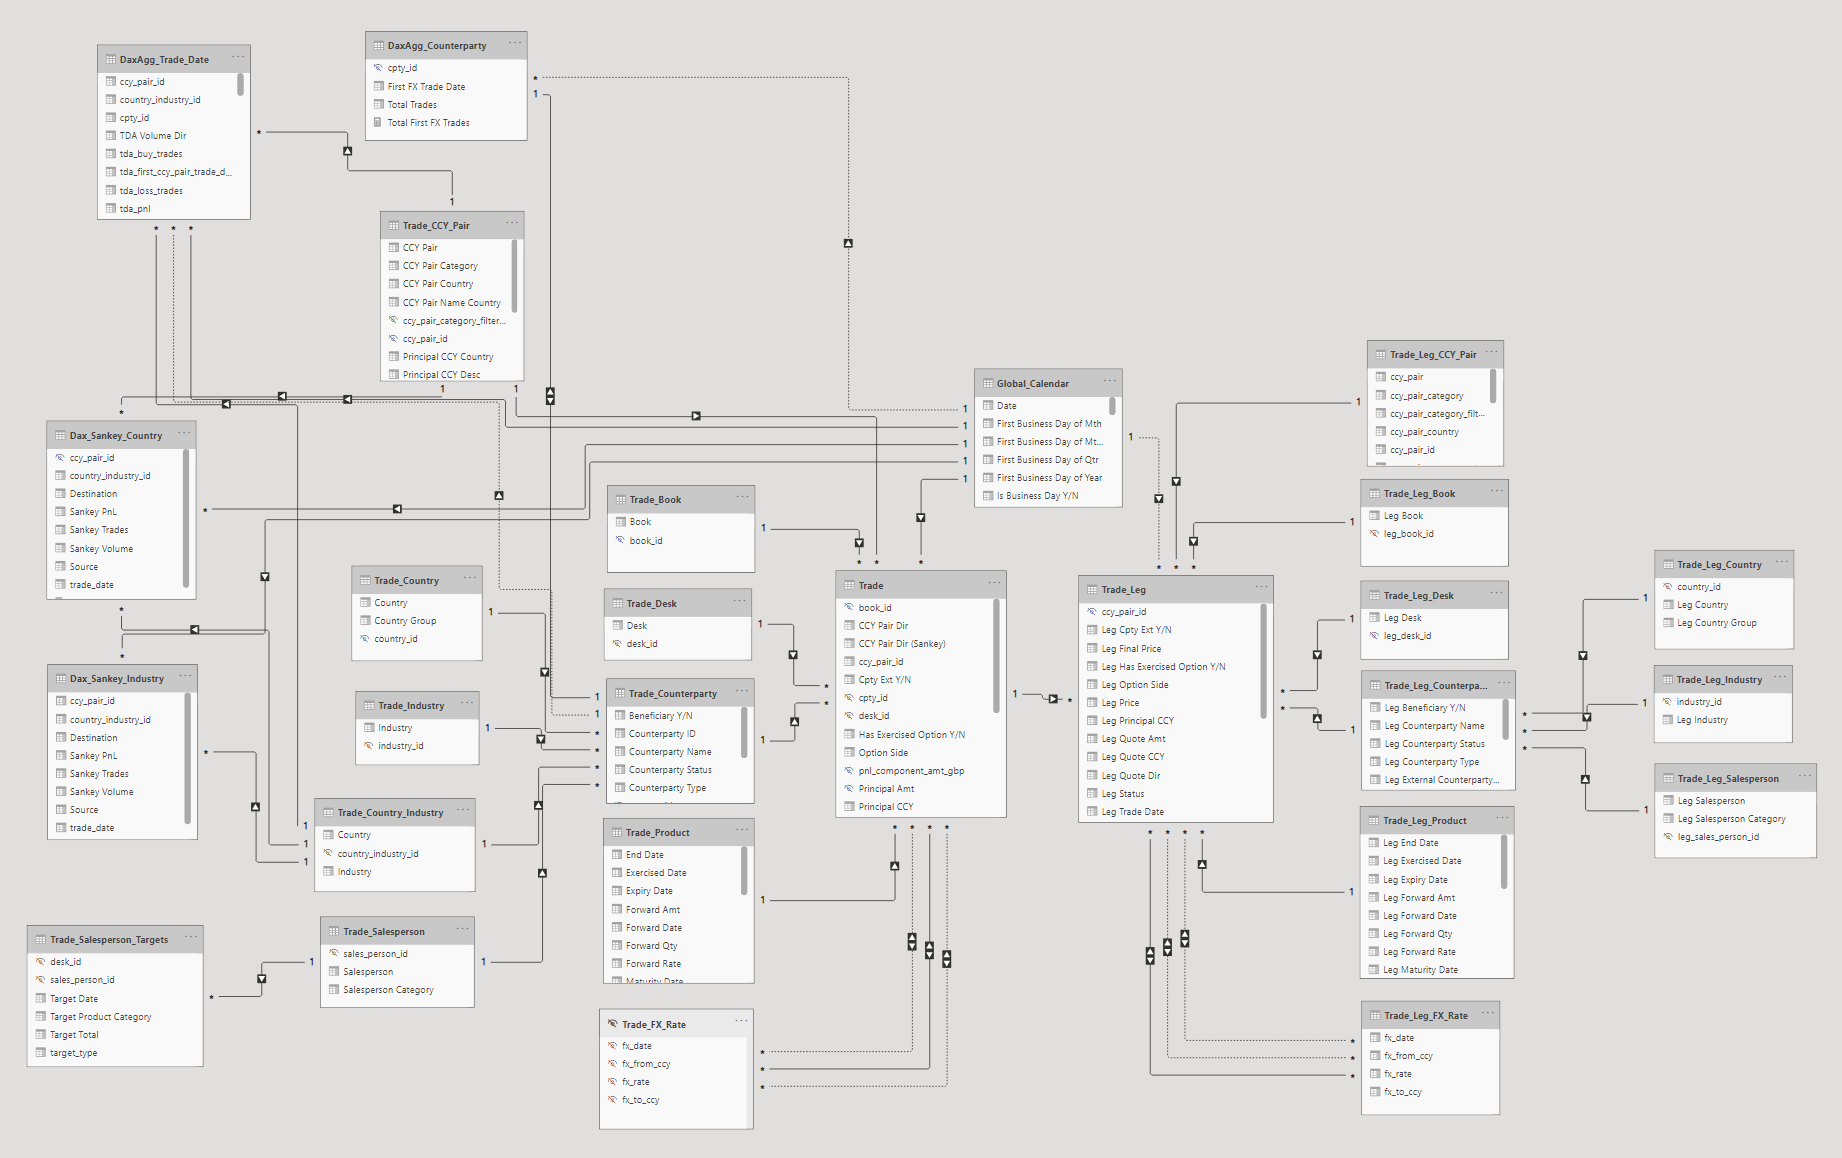1842x1158 pixels.
Task: Click the crossed-eye icon on the Trade_FX_Rate title
Action: 611,1024
